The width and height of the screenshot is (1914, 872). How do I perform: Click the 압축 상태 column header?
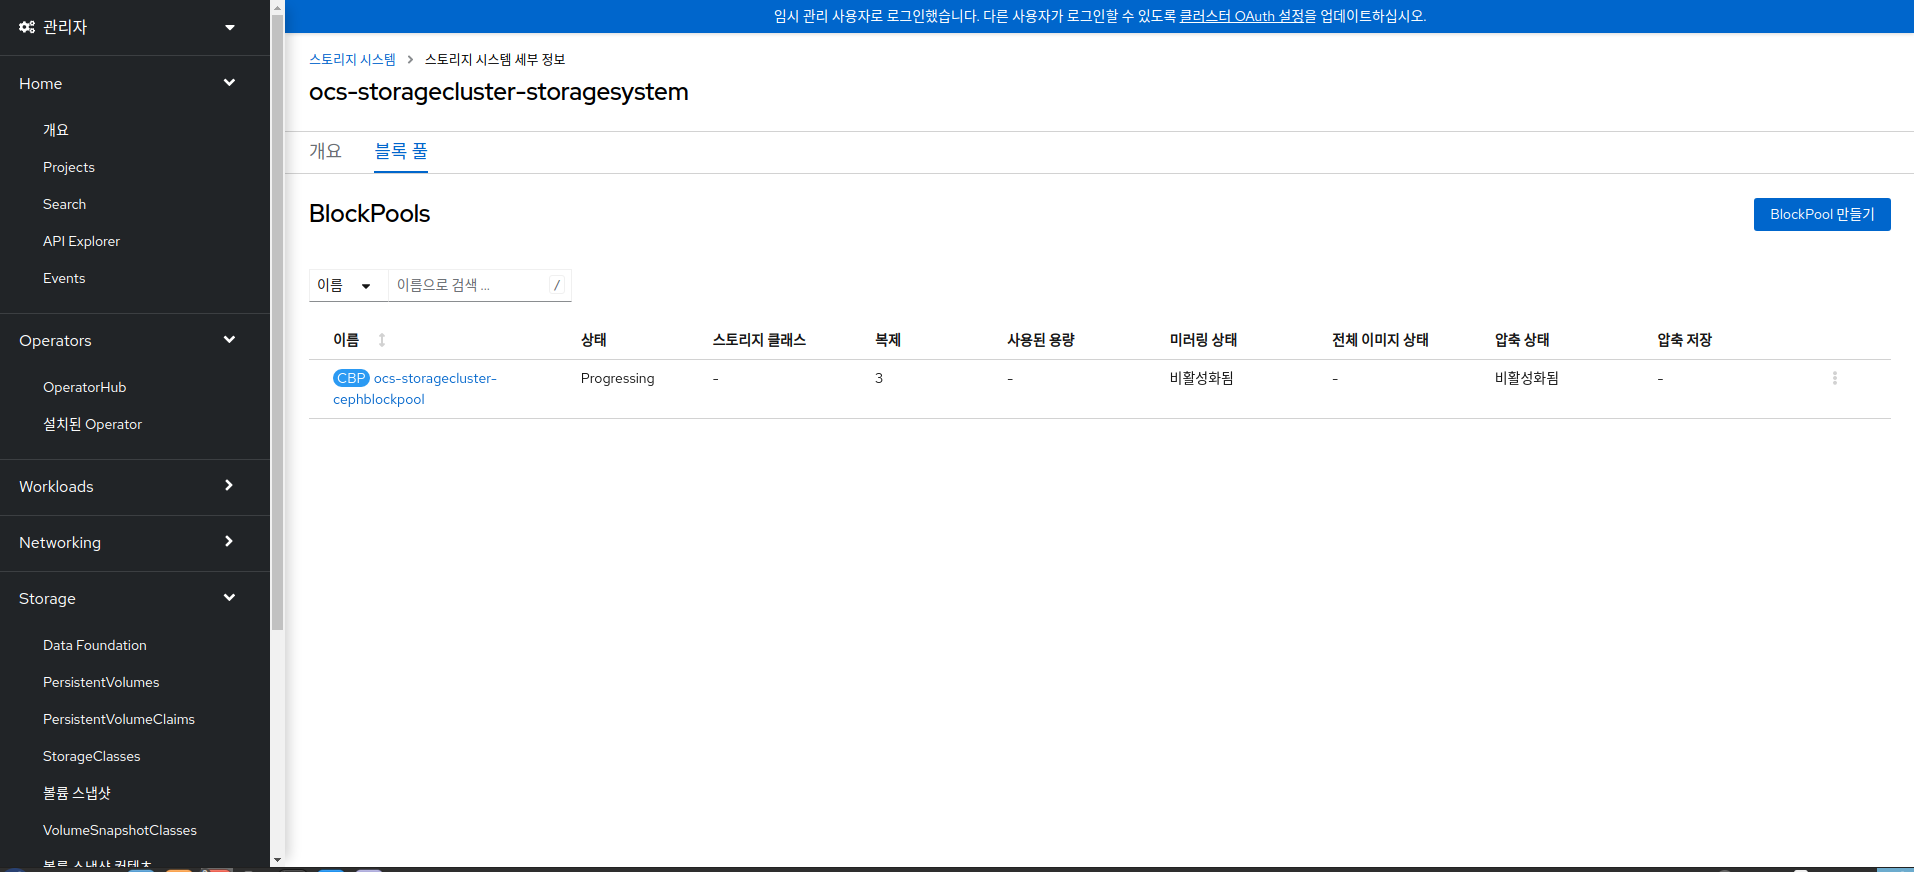(x=1522, y=340)
